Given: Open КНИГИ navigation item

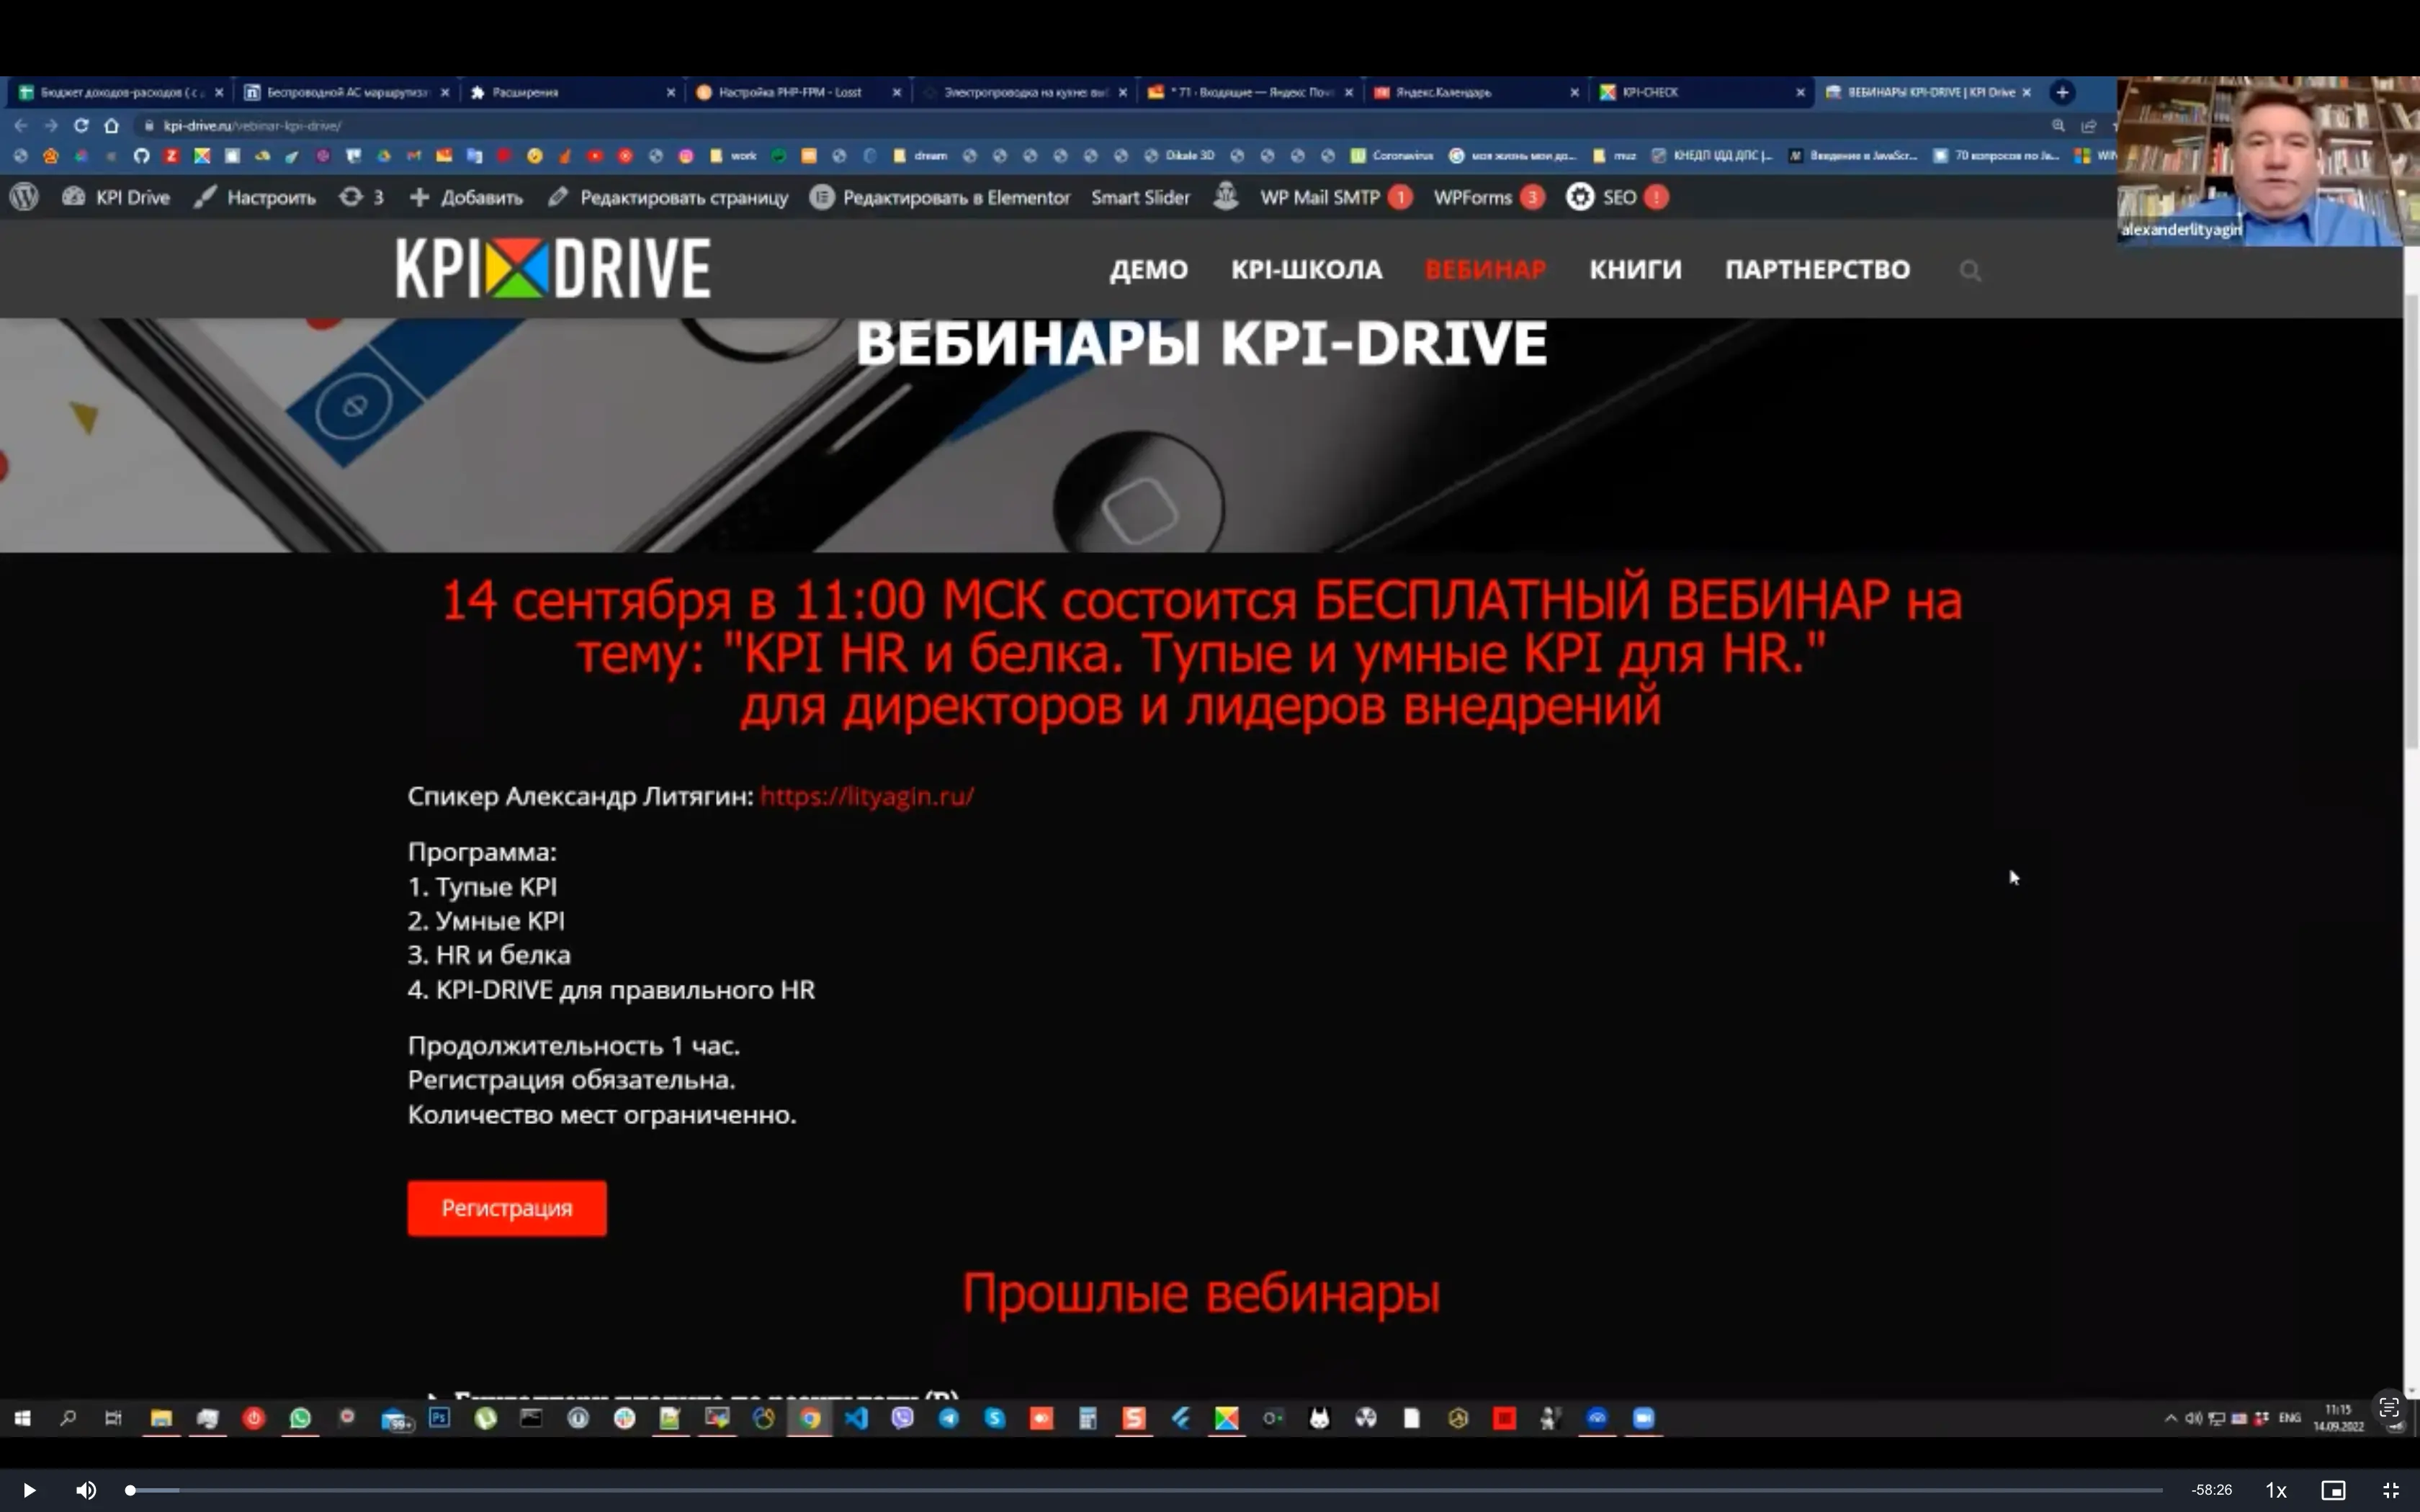Looking at the screenshot, I should pyautogui.click(x=1635, y=270).
